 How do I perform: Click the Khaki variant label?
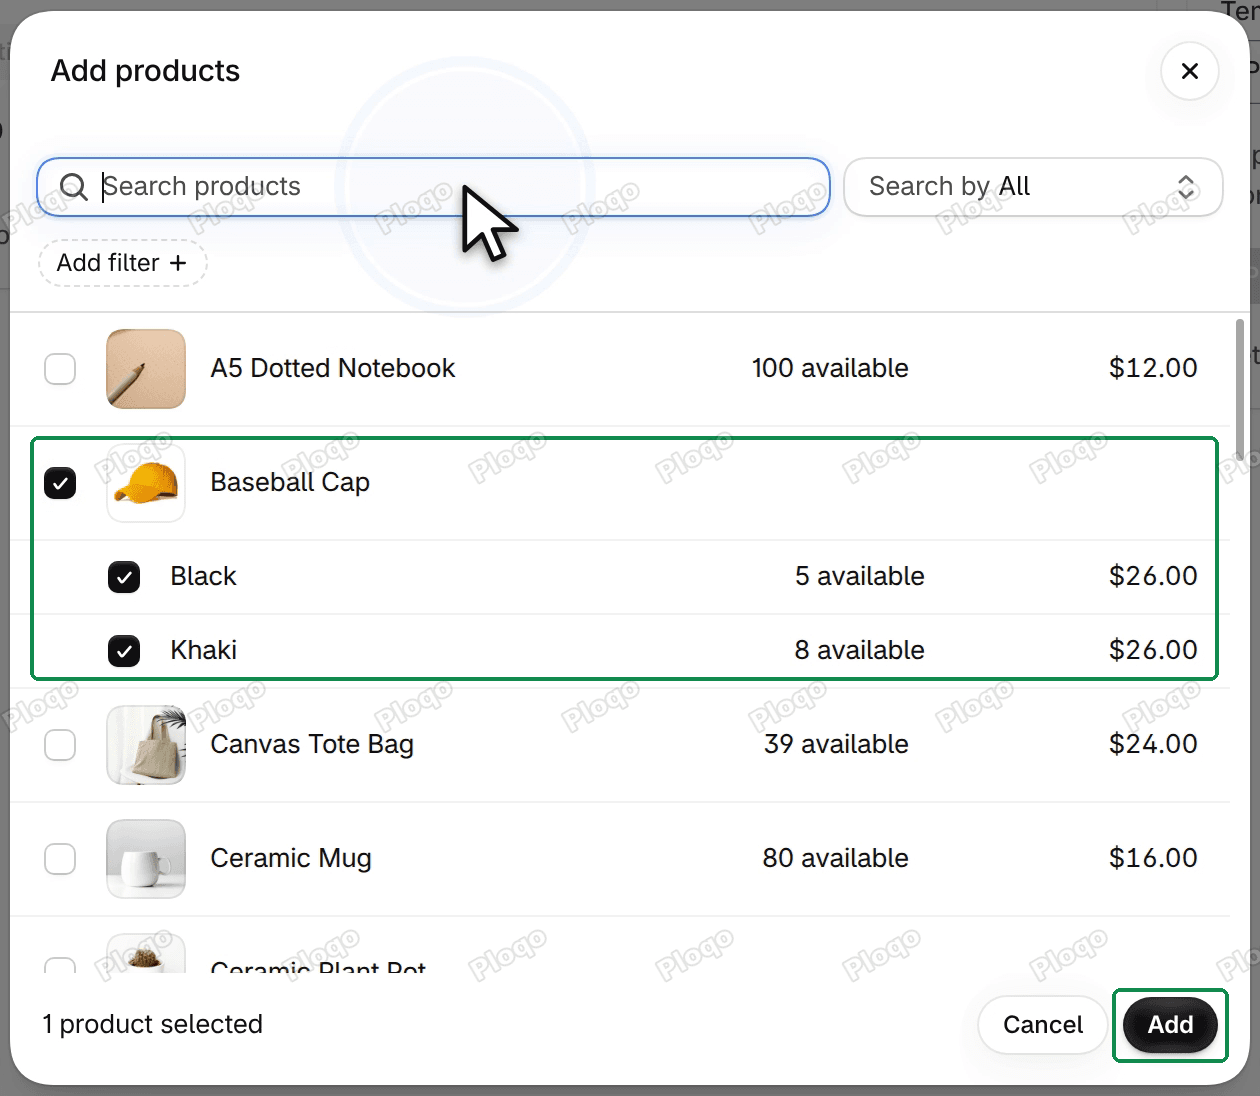pos(203,651)
